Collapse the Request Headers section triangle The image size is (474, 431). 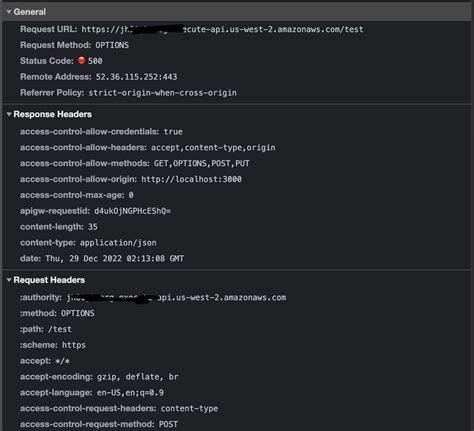(9, 280)
